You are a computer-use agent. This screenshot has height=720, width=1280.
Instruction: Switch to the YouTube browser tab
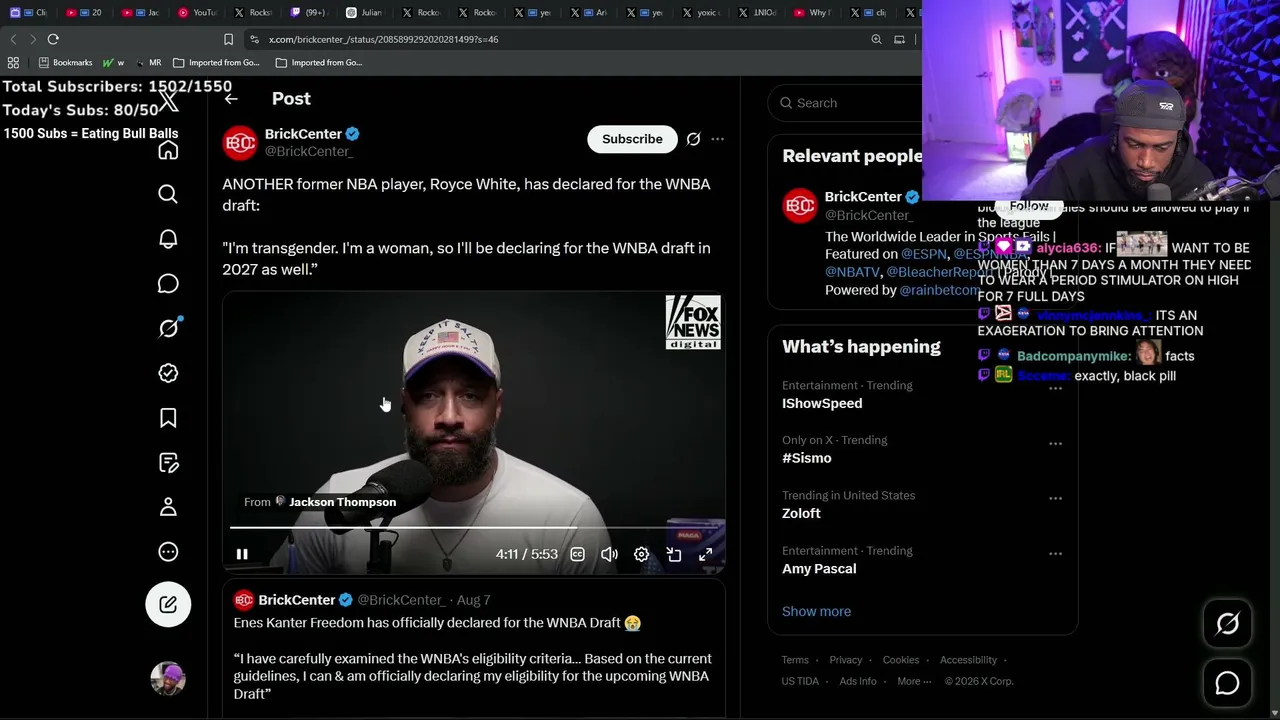coord(197,12)
